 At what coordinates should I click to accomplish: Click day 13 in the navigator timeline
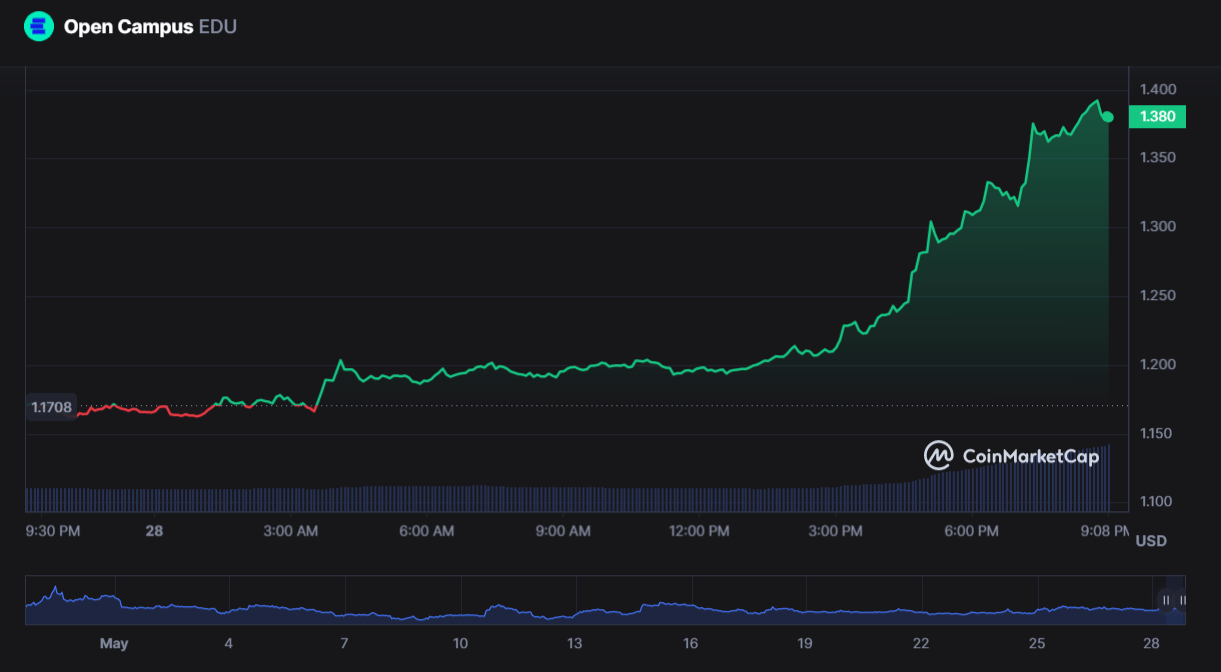575,643
